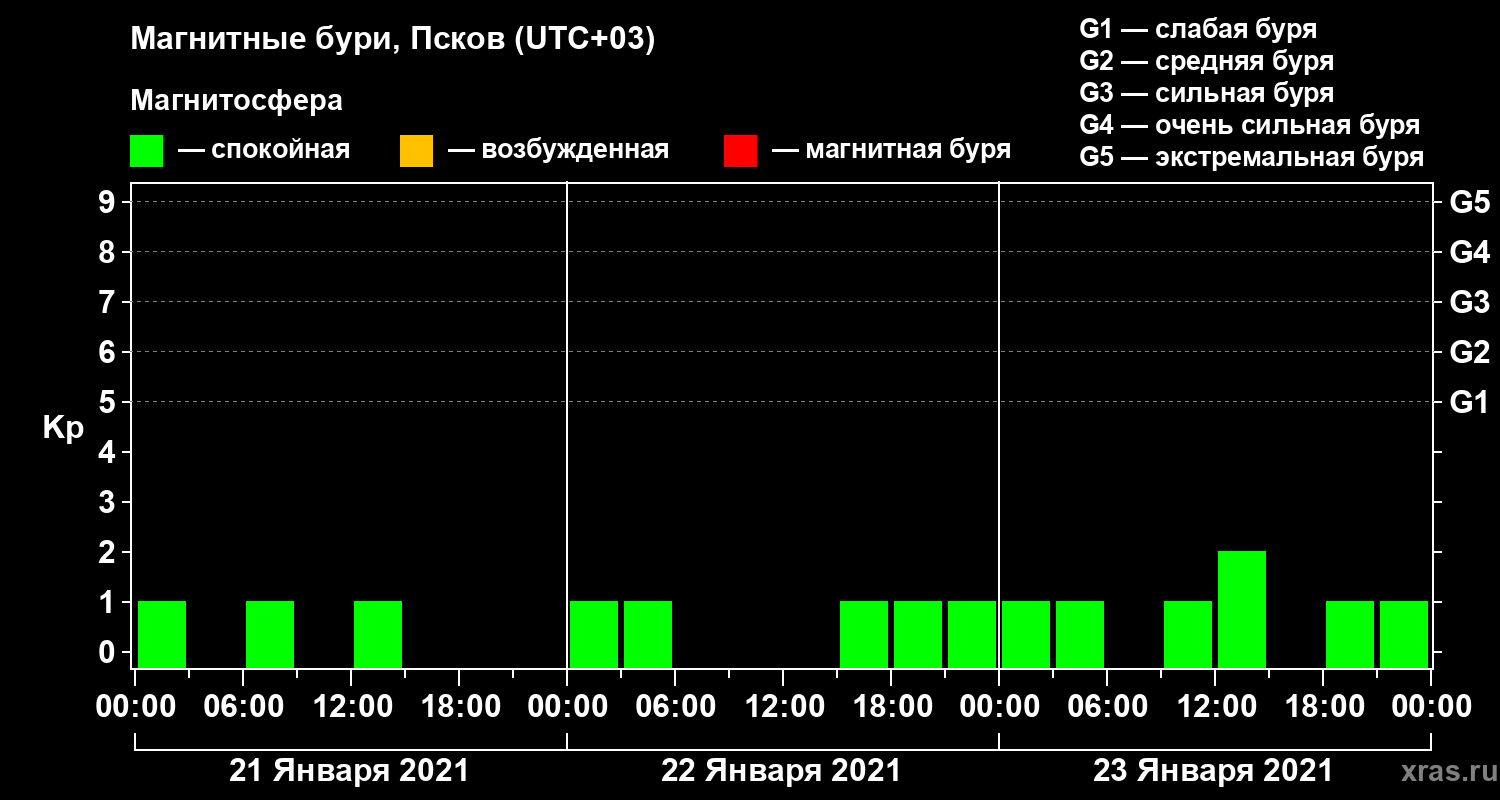Click the green 'спокойная' legend swatch
Viewport: 1500px width, 800px height.
coord(146,151)
